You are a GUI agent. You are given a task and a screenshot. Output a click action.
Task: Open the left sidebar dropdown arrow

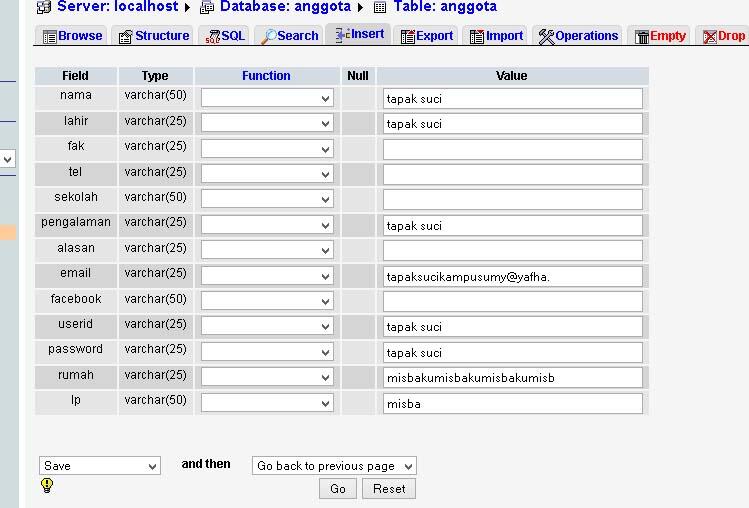coord(7,159)
